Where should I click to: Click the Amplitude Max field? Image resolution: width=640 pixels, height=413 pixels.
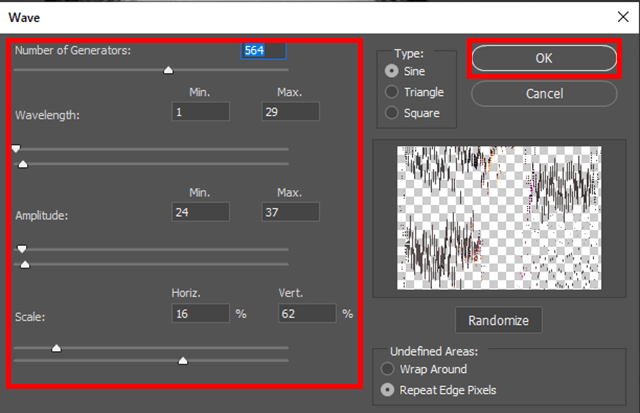(290, 212)
